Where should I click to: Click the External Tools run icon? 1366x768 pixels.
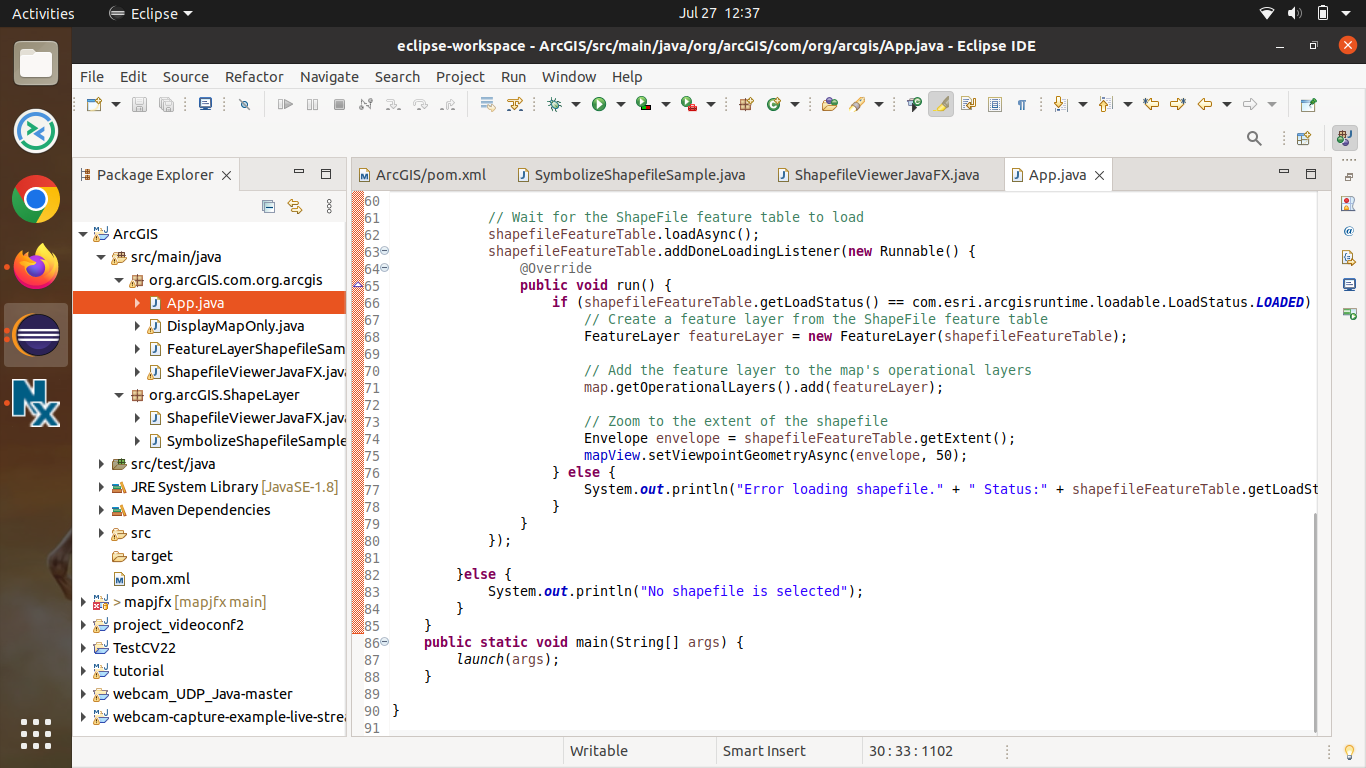coord(688,104)
